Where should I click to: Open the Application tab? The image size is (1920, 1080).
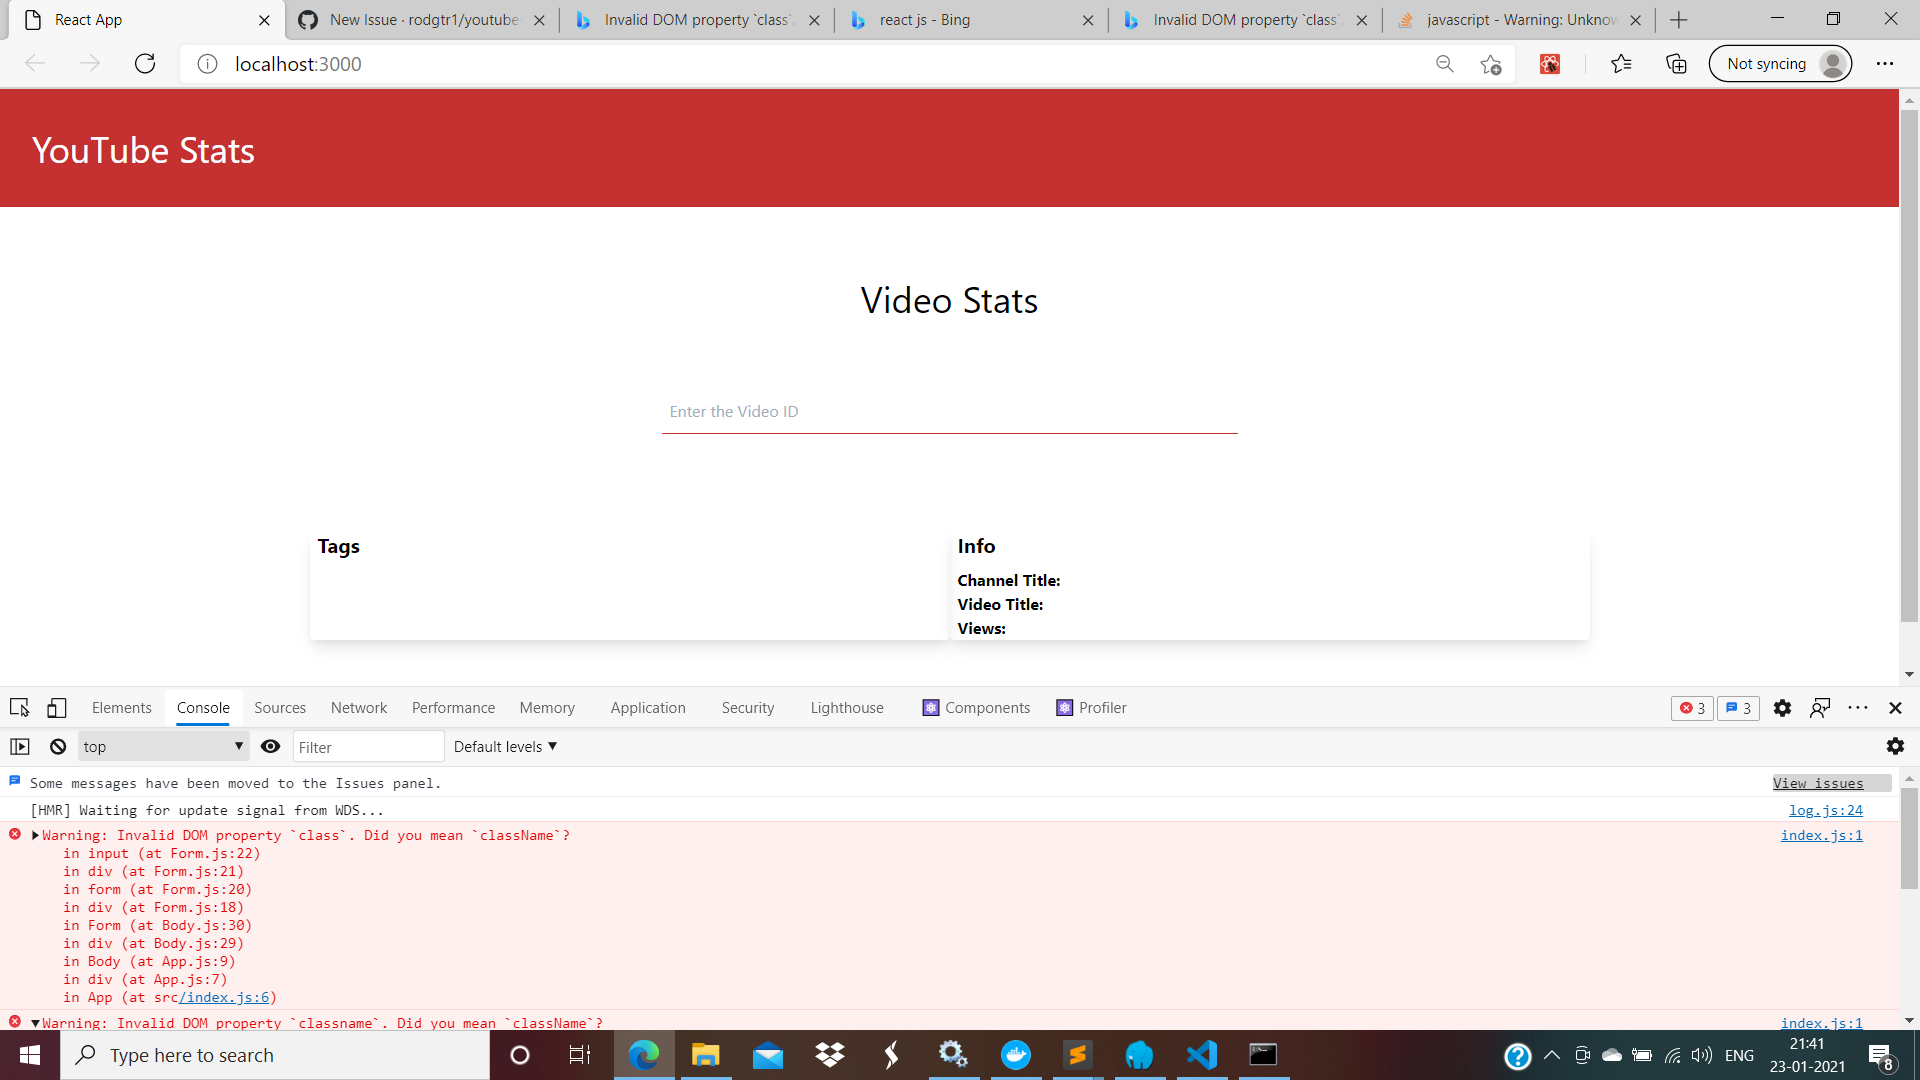[648, 707]
